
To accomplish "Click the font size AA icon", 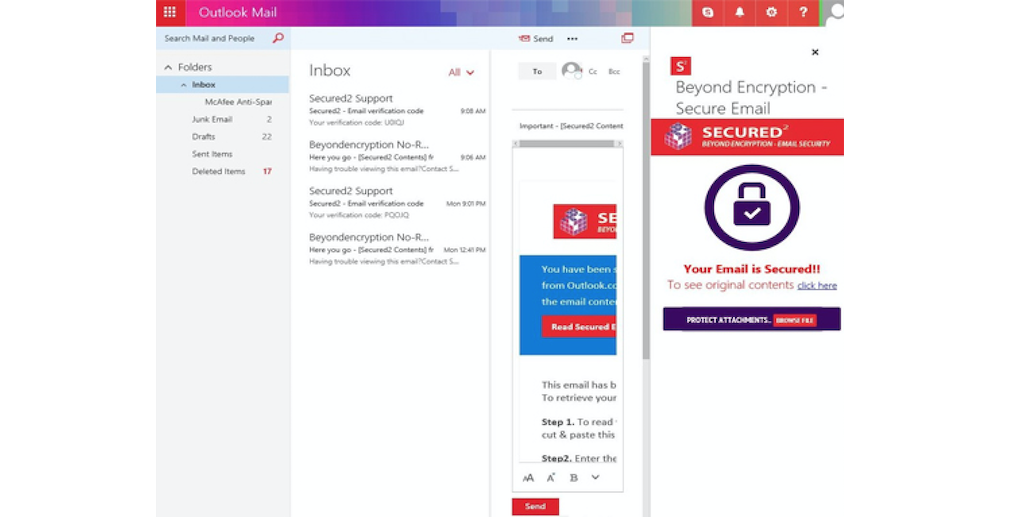I will (528, 478).
